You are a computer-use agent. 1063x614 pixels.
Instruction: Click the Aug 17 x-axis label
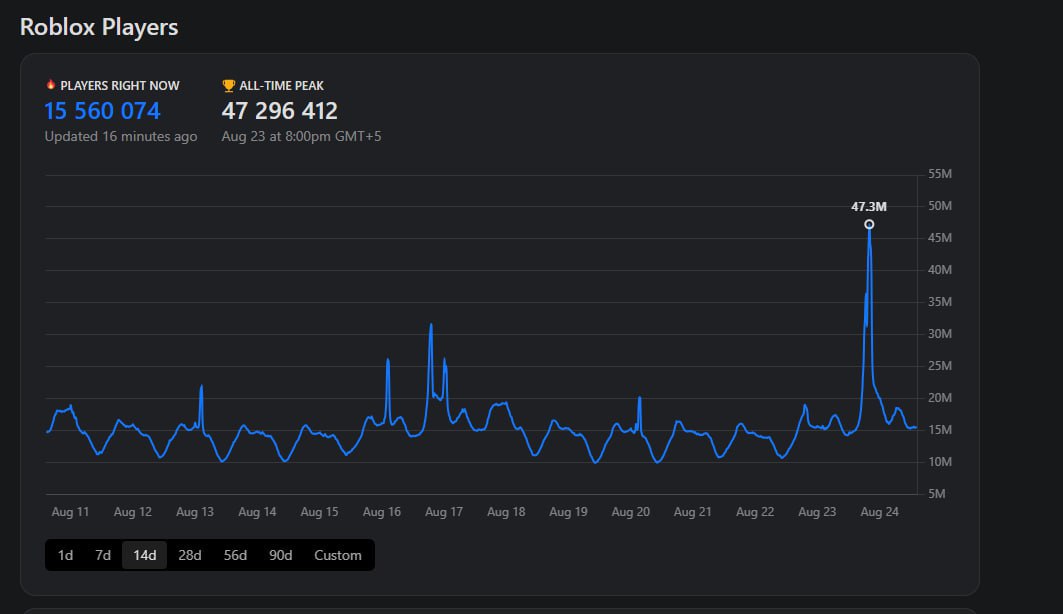point(444,512)
